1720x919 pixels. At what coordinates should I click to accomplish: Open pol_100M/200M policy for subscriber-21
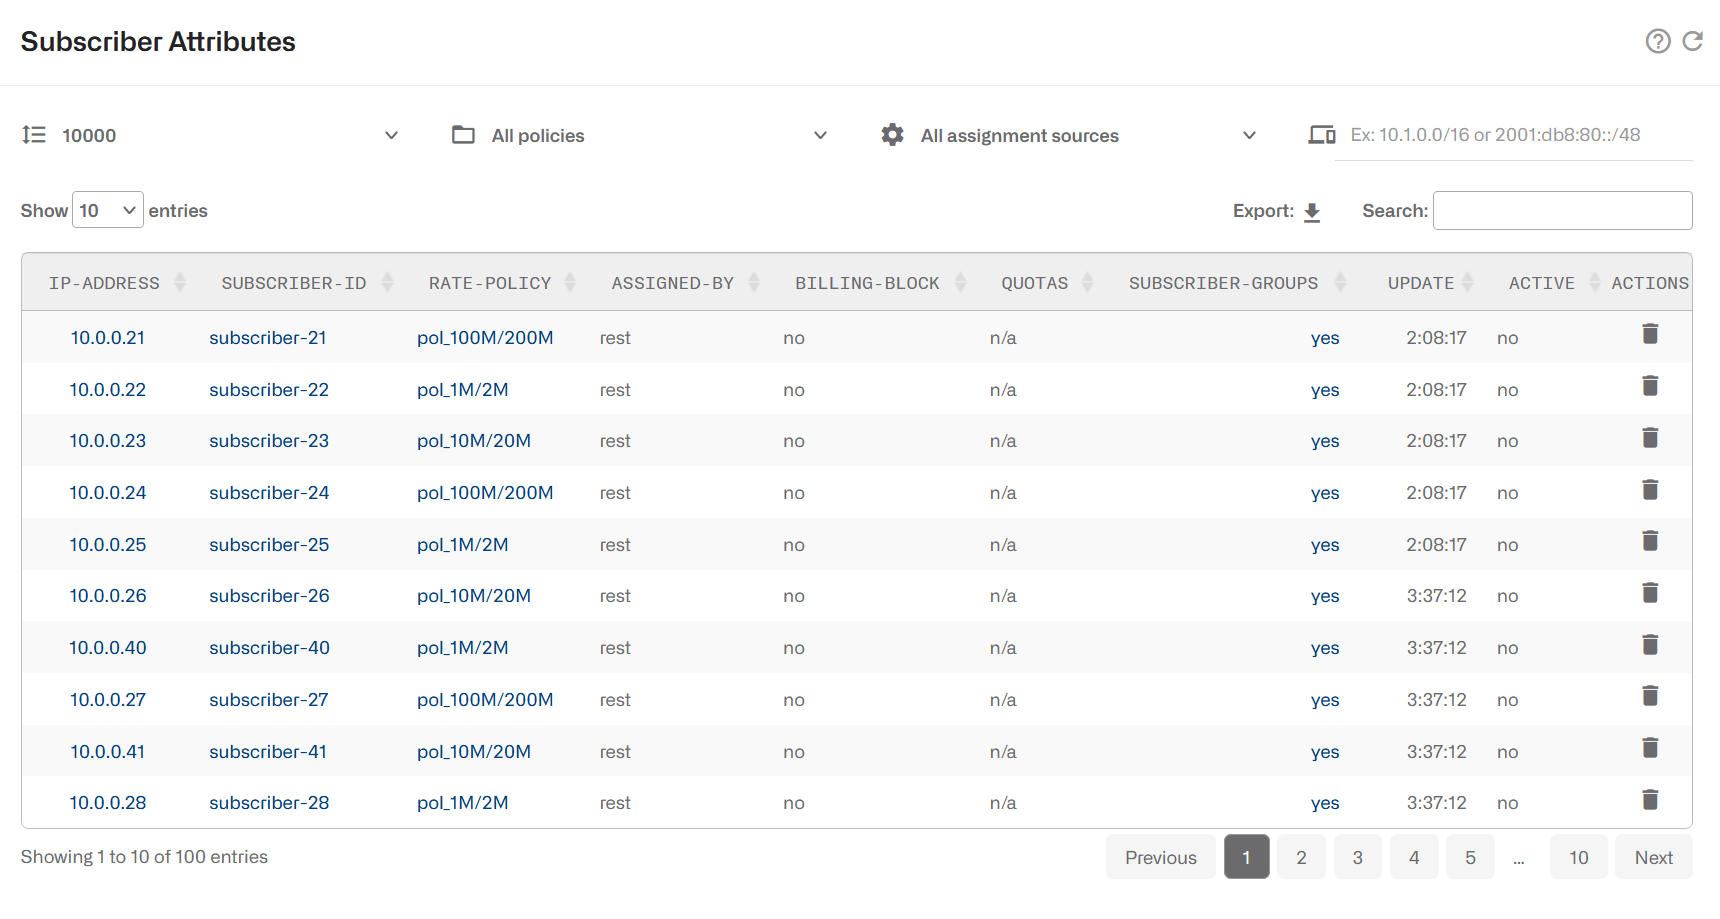(x=485, y=338)
